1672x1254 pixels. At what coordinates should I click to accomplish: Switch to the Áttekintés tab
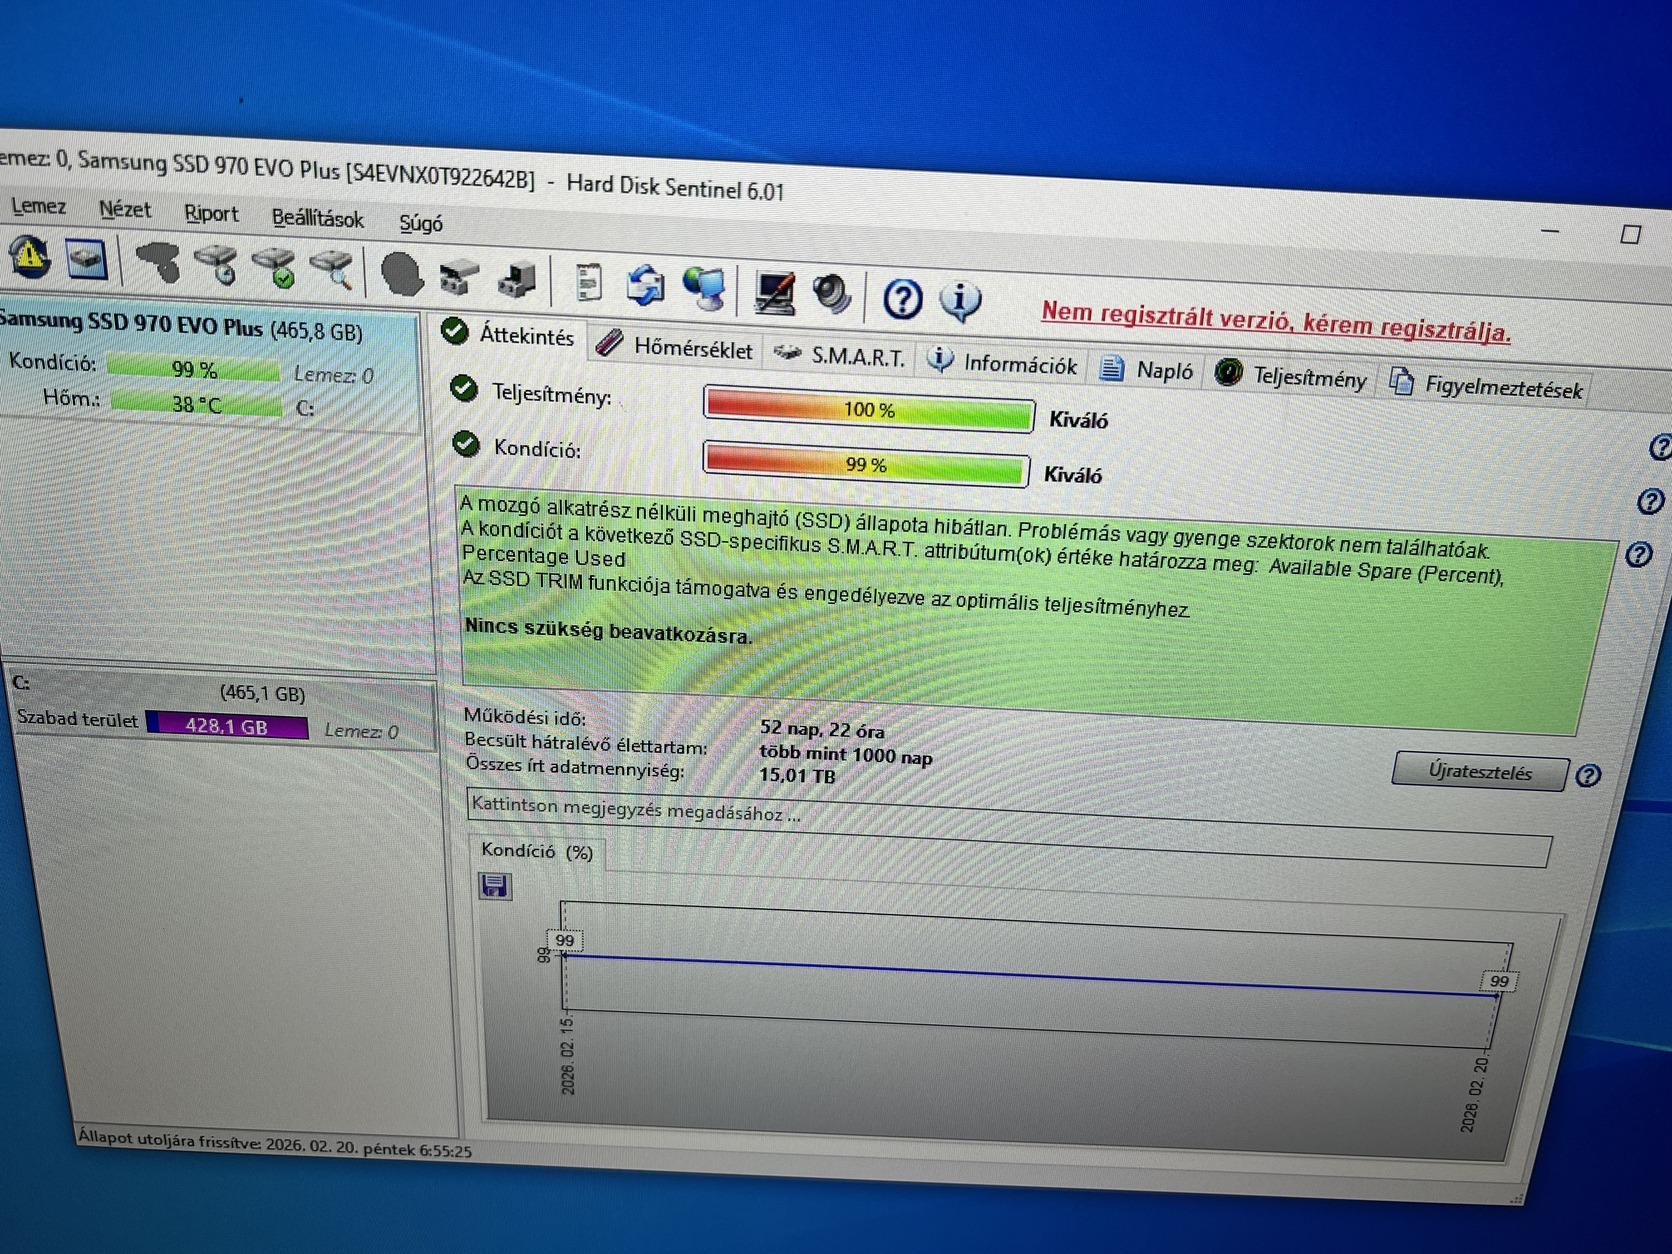coord(510,335)
